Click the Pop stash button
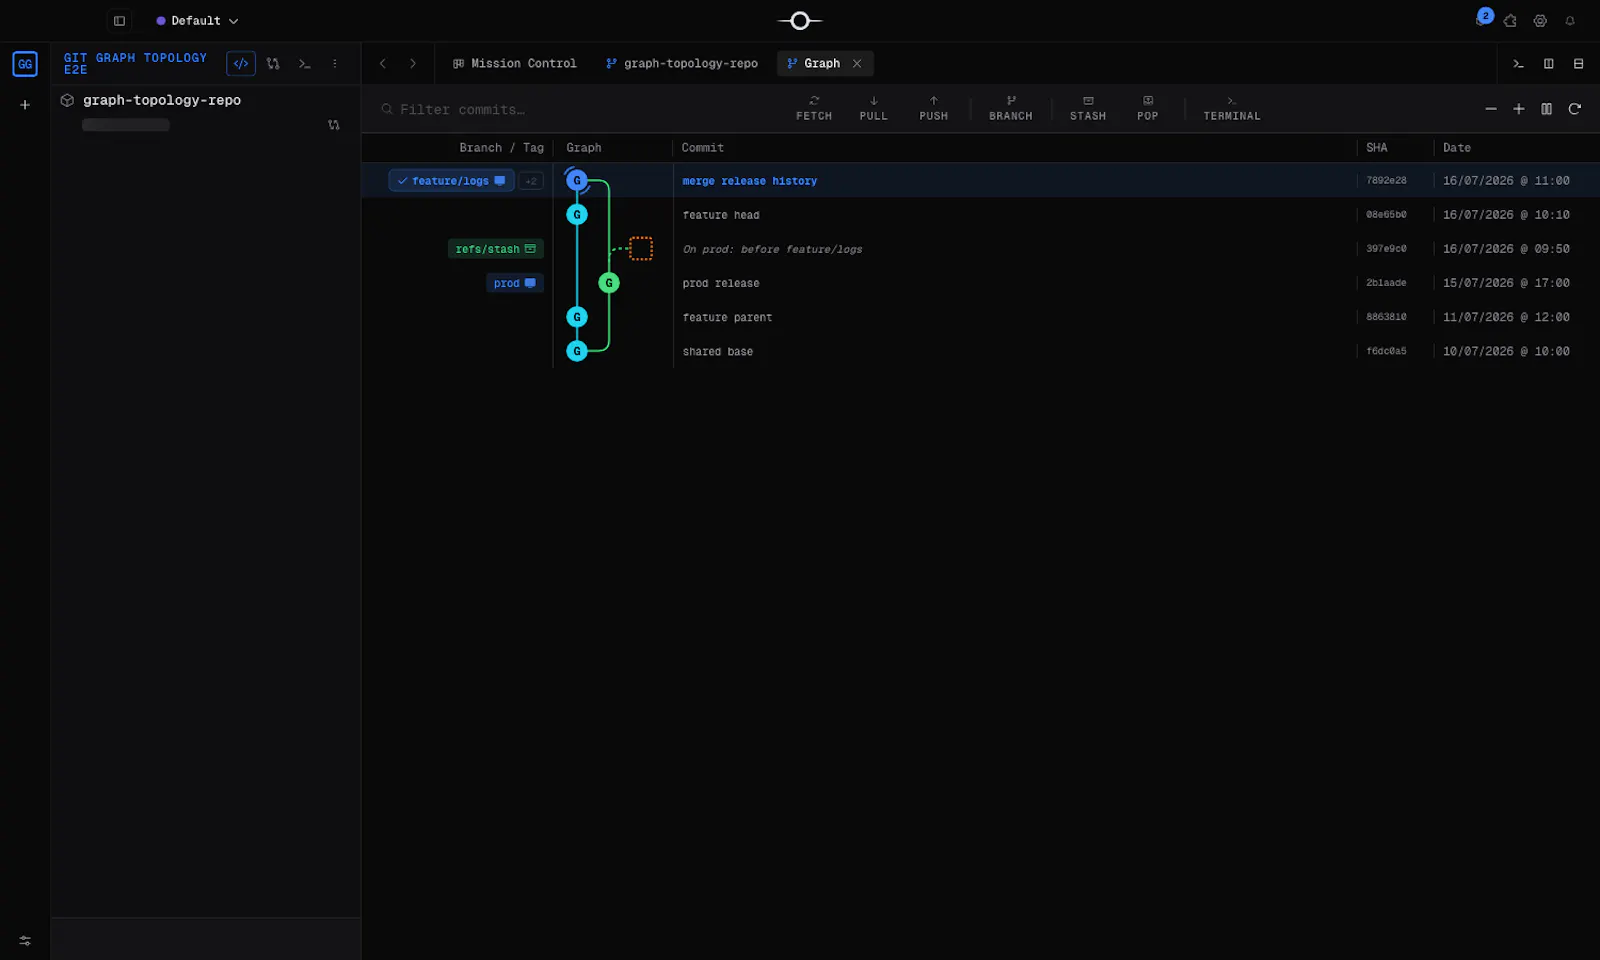This screenshot has height=960, width=1600. point(1147,108)
